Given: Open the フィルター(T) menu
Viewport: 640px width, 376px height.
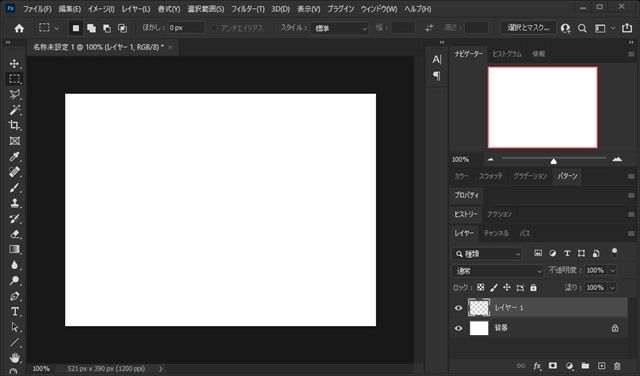Looking at the screenshot, I should point(248,9).
